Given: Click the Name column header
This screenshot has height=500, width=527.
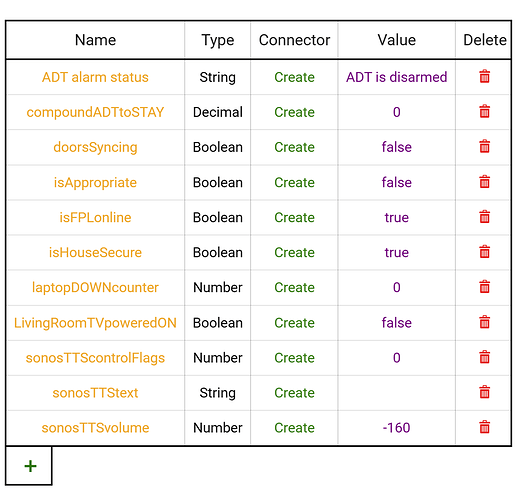Looking at the screenshot, I should click(x=95, y=40).
